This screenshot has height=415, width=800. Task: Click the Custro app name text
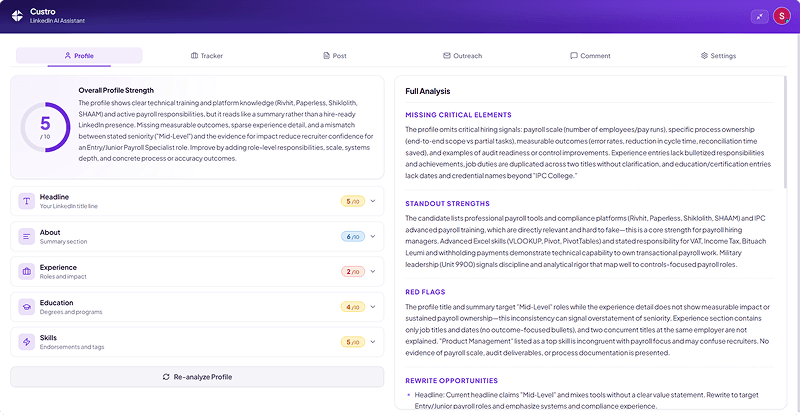[43, 12]
